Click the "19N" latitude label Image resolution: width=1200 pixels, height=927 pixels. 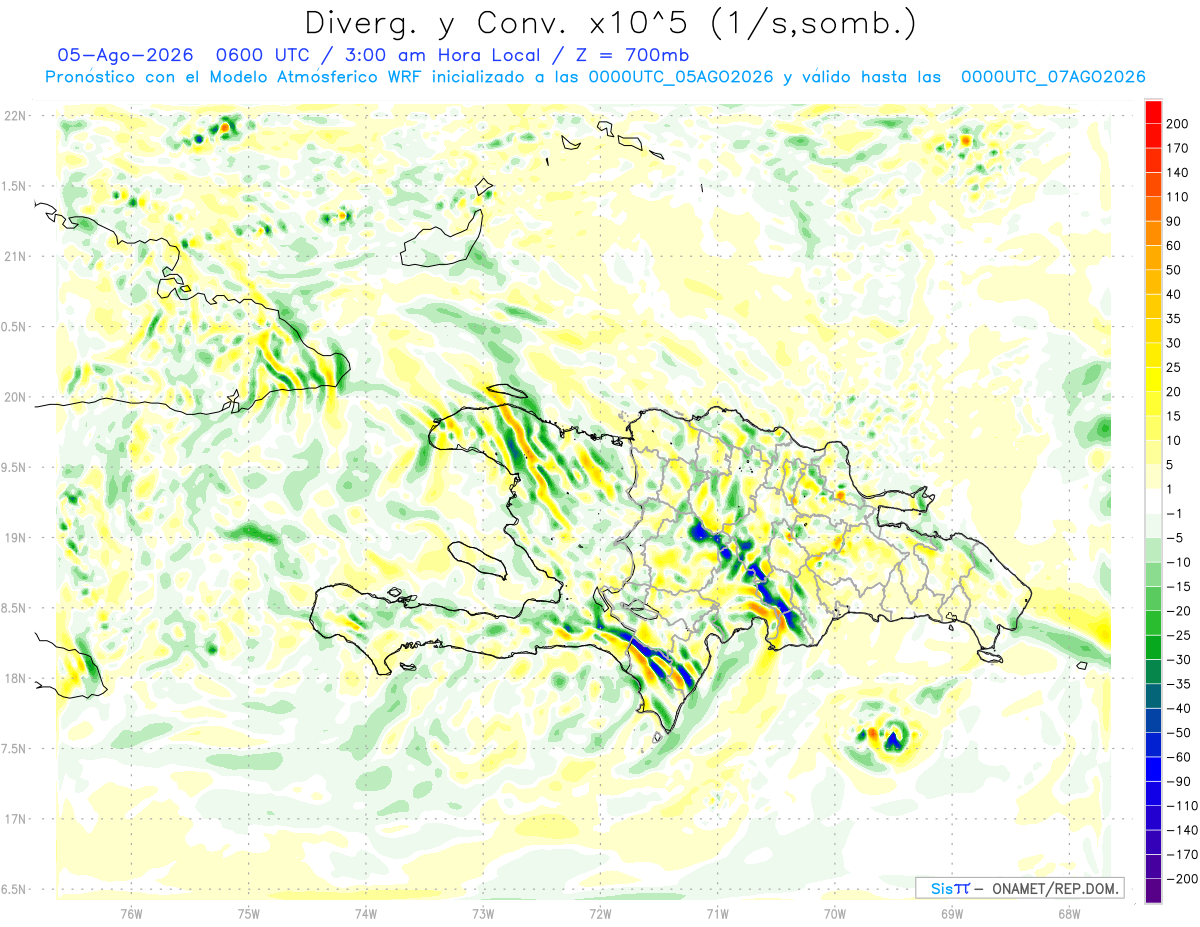pyautogui.click(x=17, y=538)
